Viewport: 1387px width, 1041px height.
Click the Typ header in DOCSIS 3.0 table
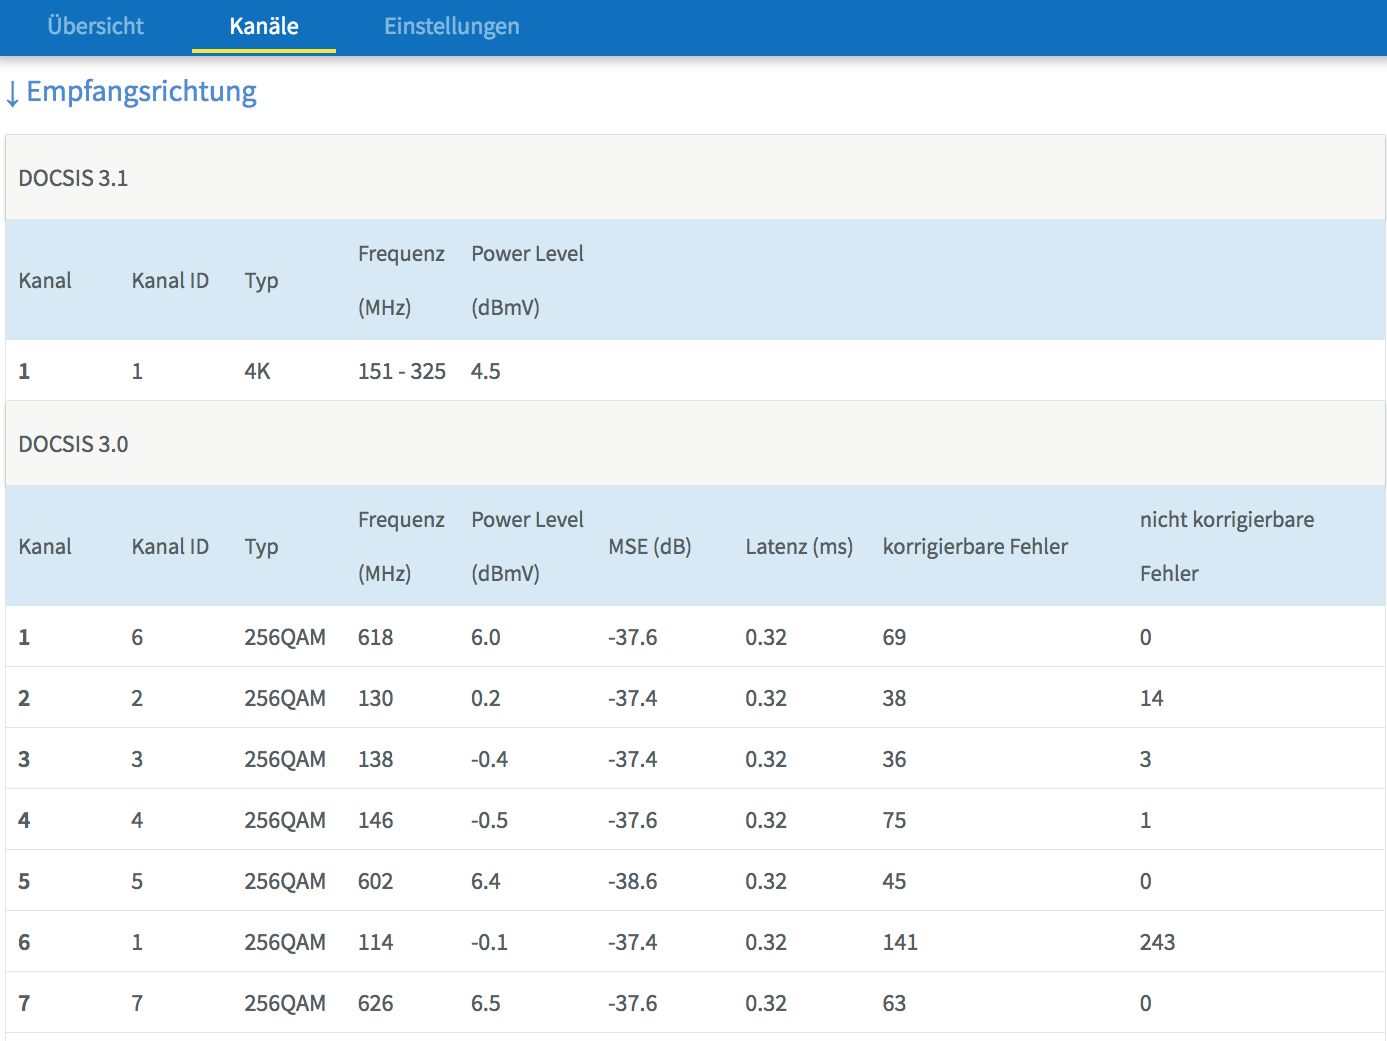click(x=261, y=547)
